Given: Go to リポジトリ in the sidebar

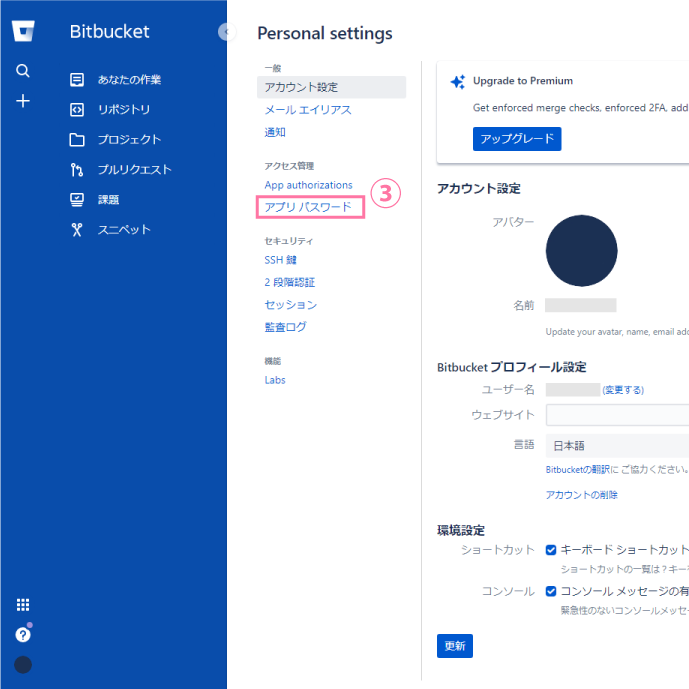Looking at the screenshot, I should (x=124, y=109).
